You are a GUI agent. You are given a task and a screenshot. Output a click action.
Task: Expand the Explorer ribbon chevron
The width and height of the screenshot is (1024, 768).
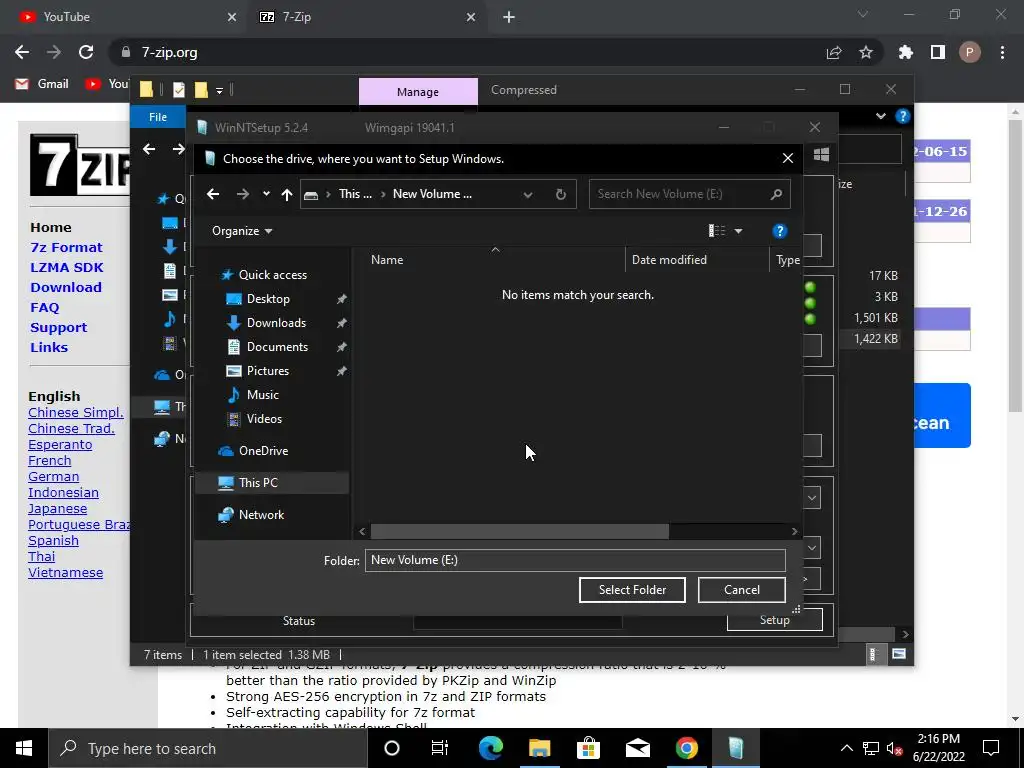tap(880, 116)
